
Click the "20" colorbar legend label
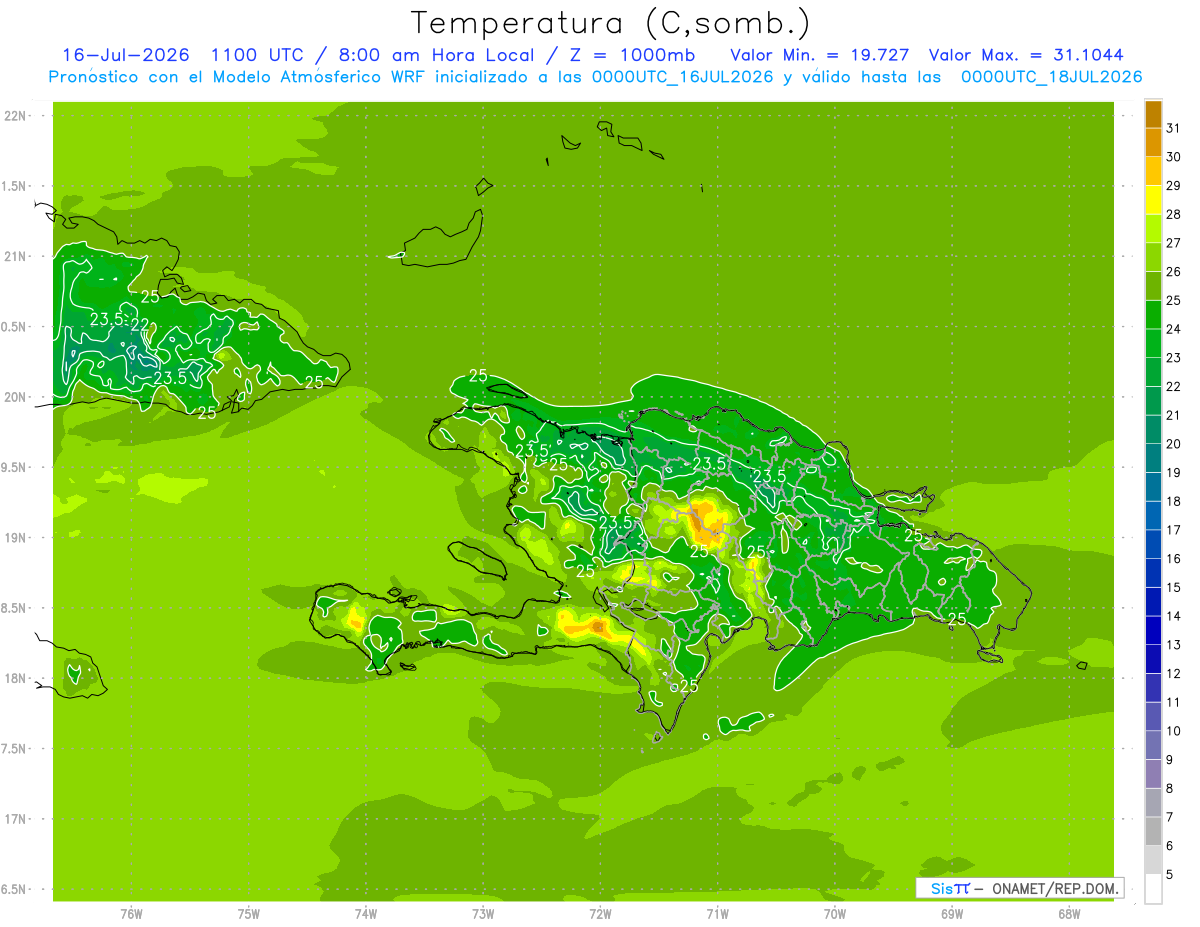tap(1173, 444)
